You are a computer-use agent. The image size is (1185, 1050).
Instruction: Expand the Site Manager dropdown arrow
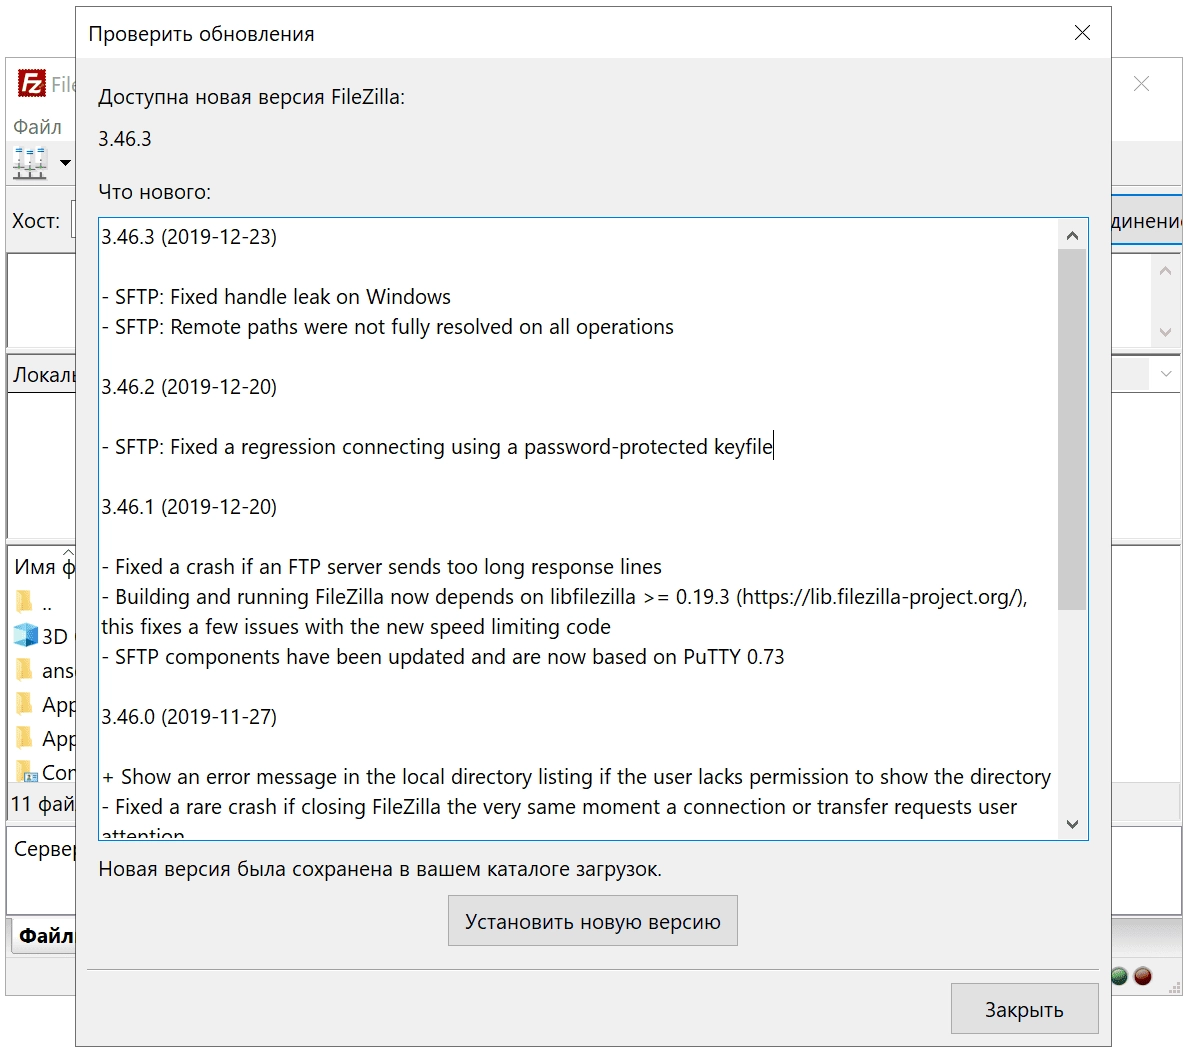tap(65, 163)
